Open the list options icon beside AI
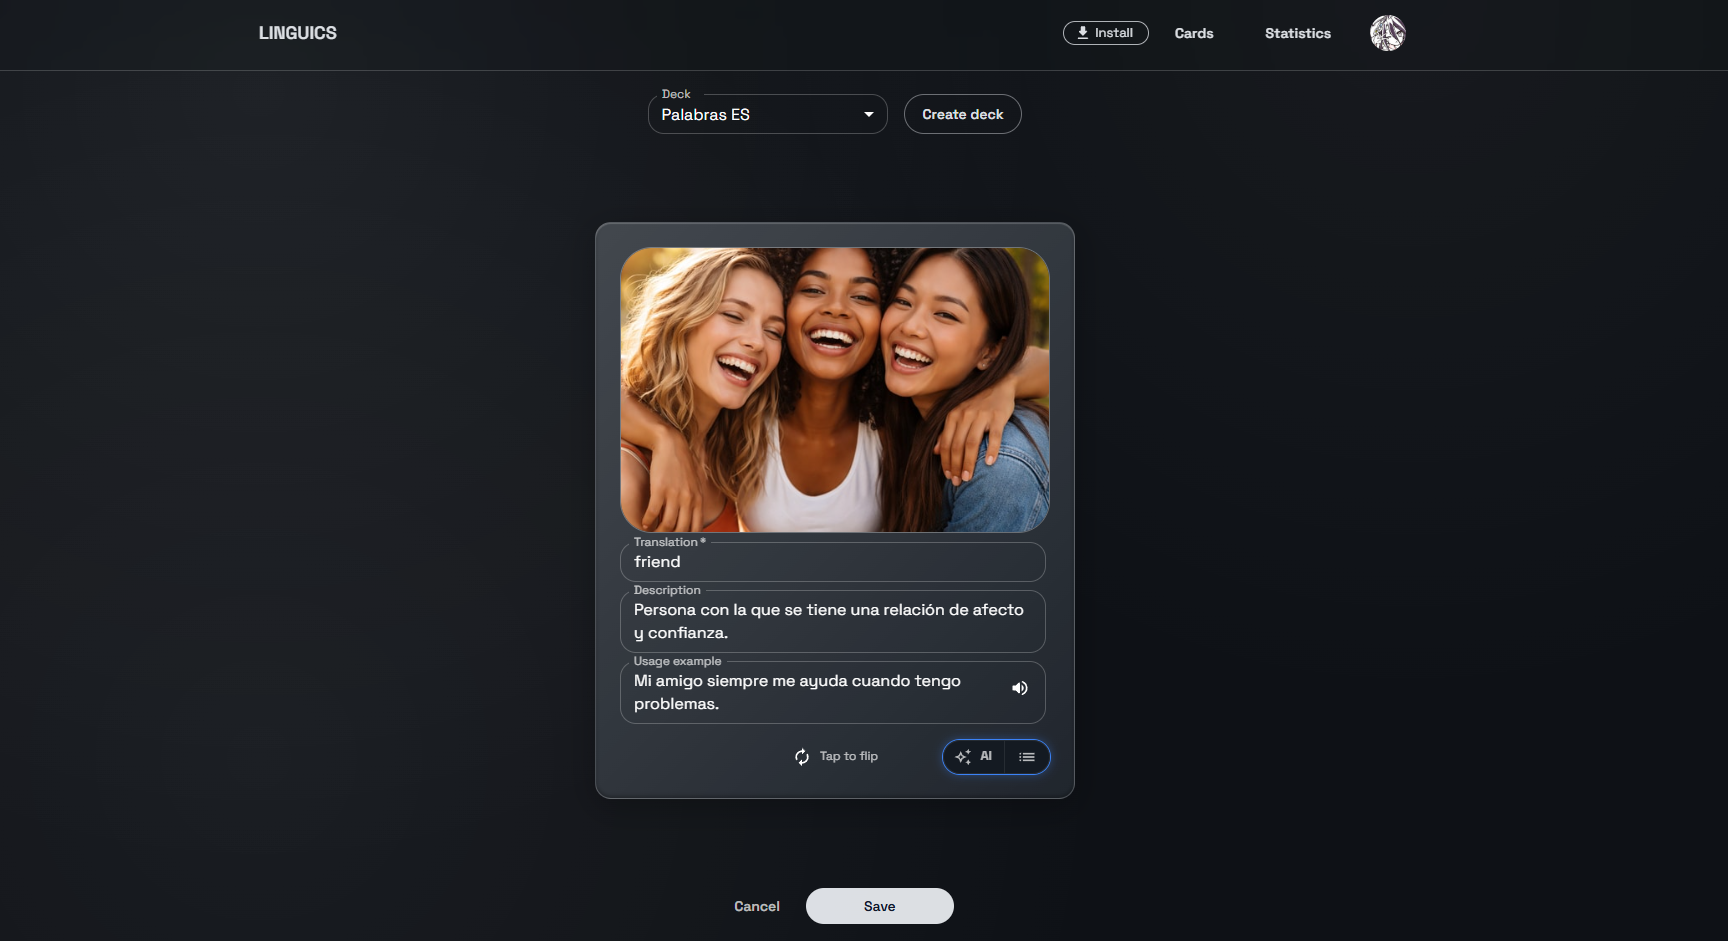The image size is (1728, 941). pos(1027,757)
